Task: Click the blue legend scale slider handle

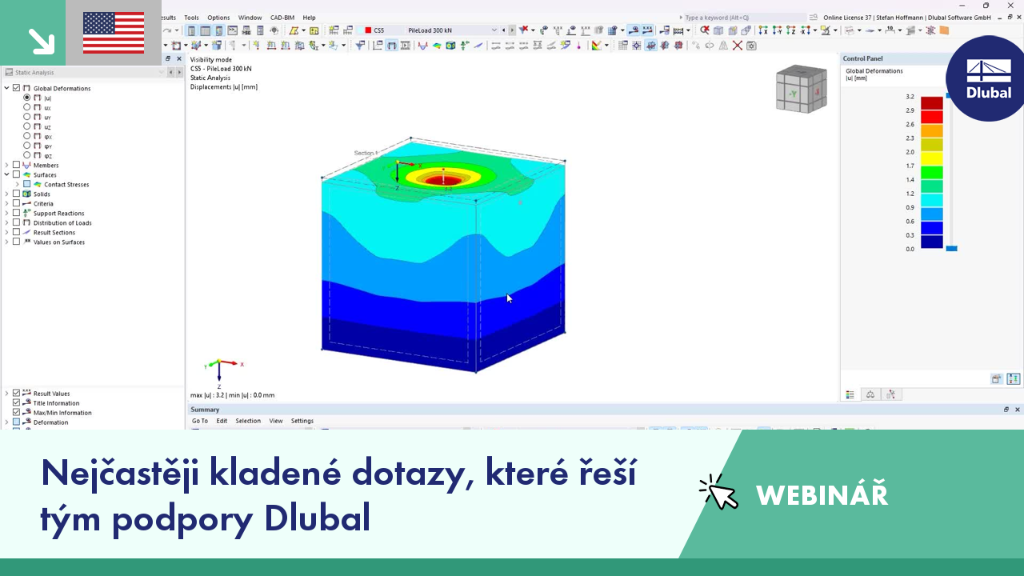Action: [952, 248]
